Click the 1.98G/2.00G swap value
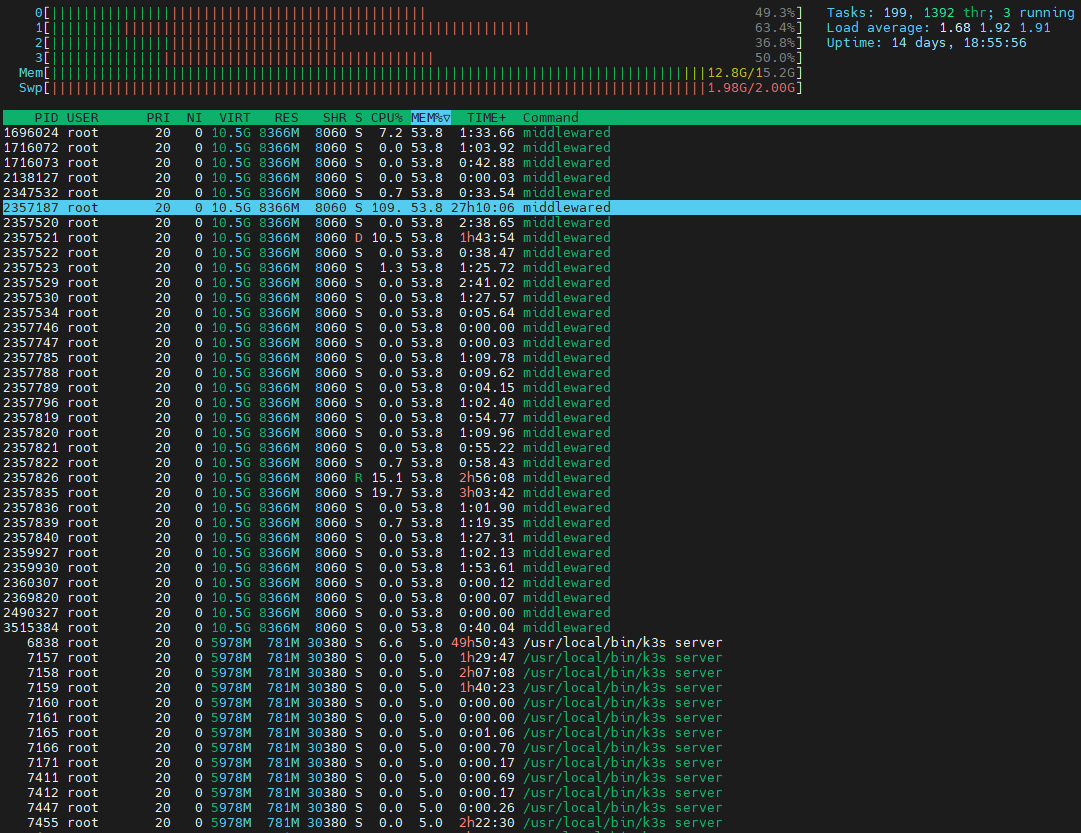1081x833 pixels. pyautogui.click(x=751, y=88)
